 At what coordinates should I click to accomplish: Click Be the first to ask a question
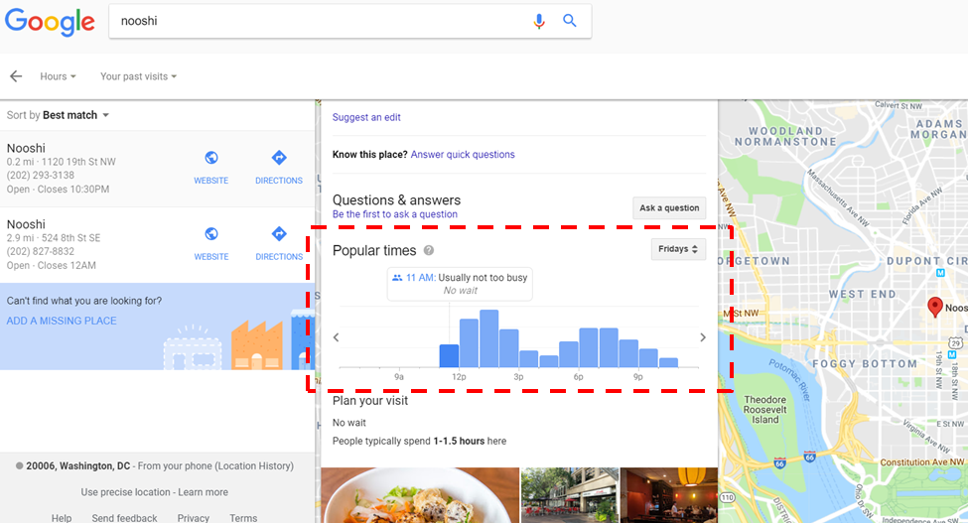click(394, 214)
